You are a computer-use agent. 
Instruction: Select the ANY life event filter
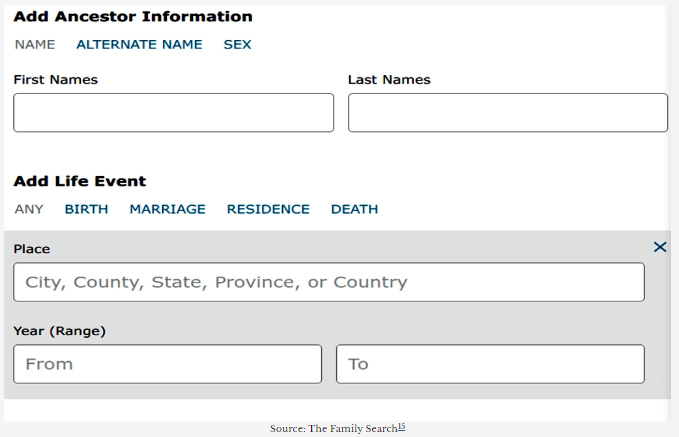(29, 210)
